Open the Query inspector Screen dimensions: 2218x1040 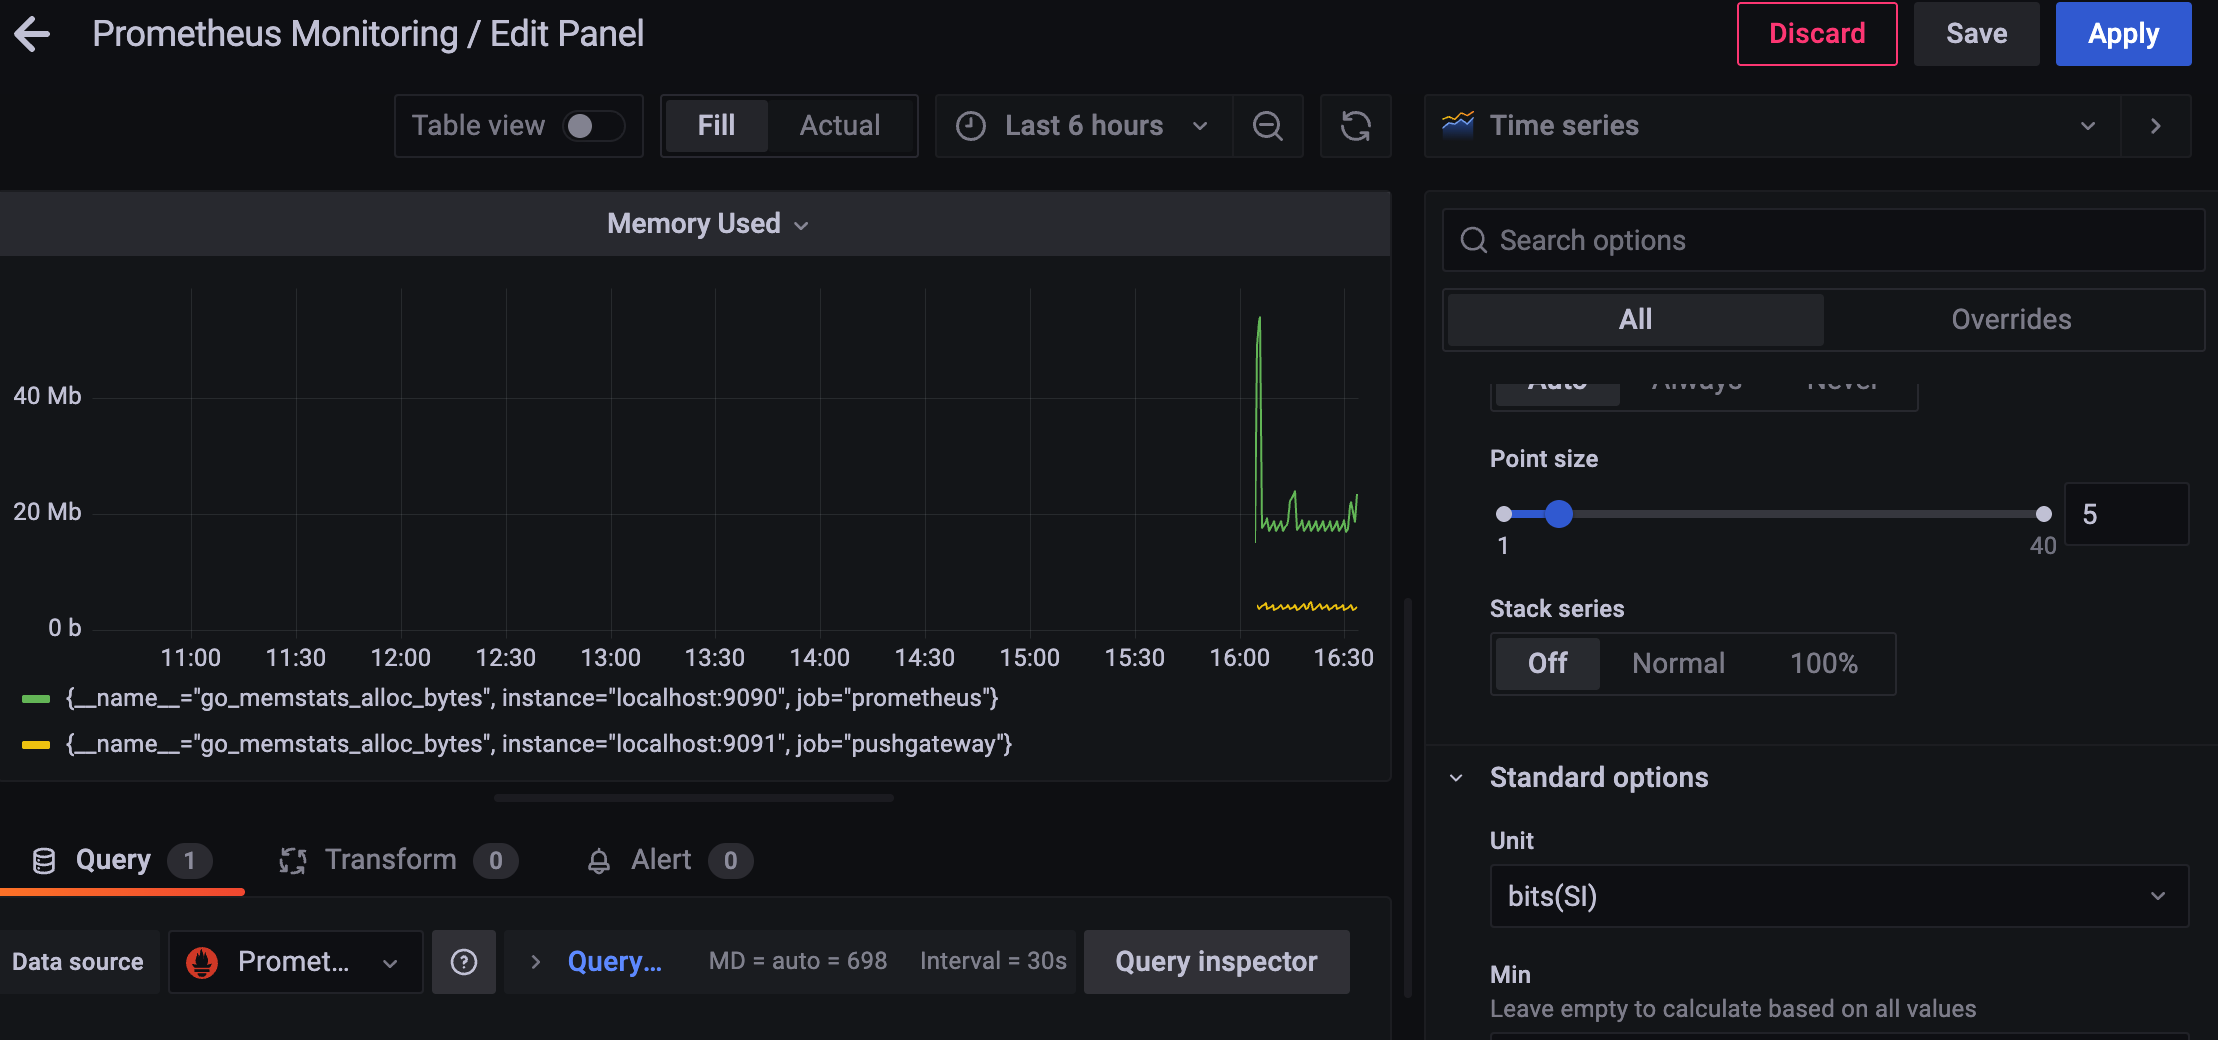(x=1216, y=962)
